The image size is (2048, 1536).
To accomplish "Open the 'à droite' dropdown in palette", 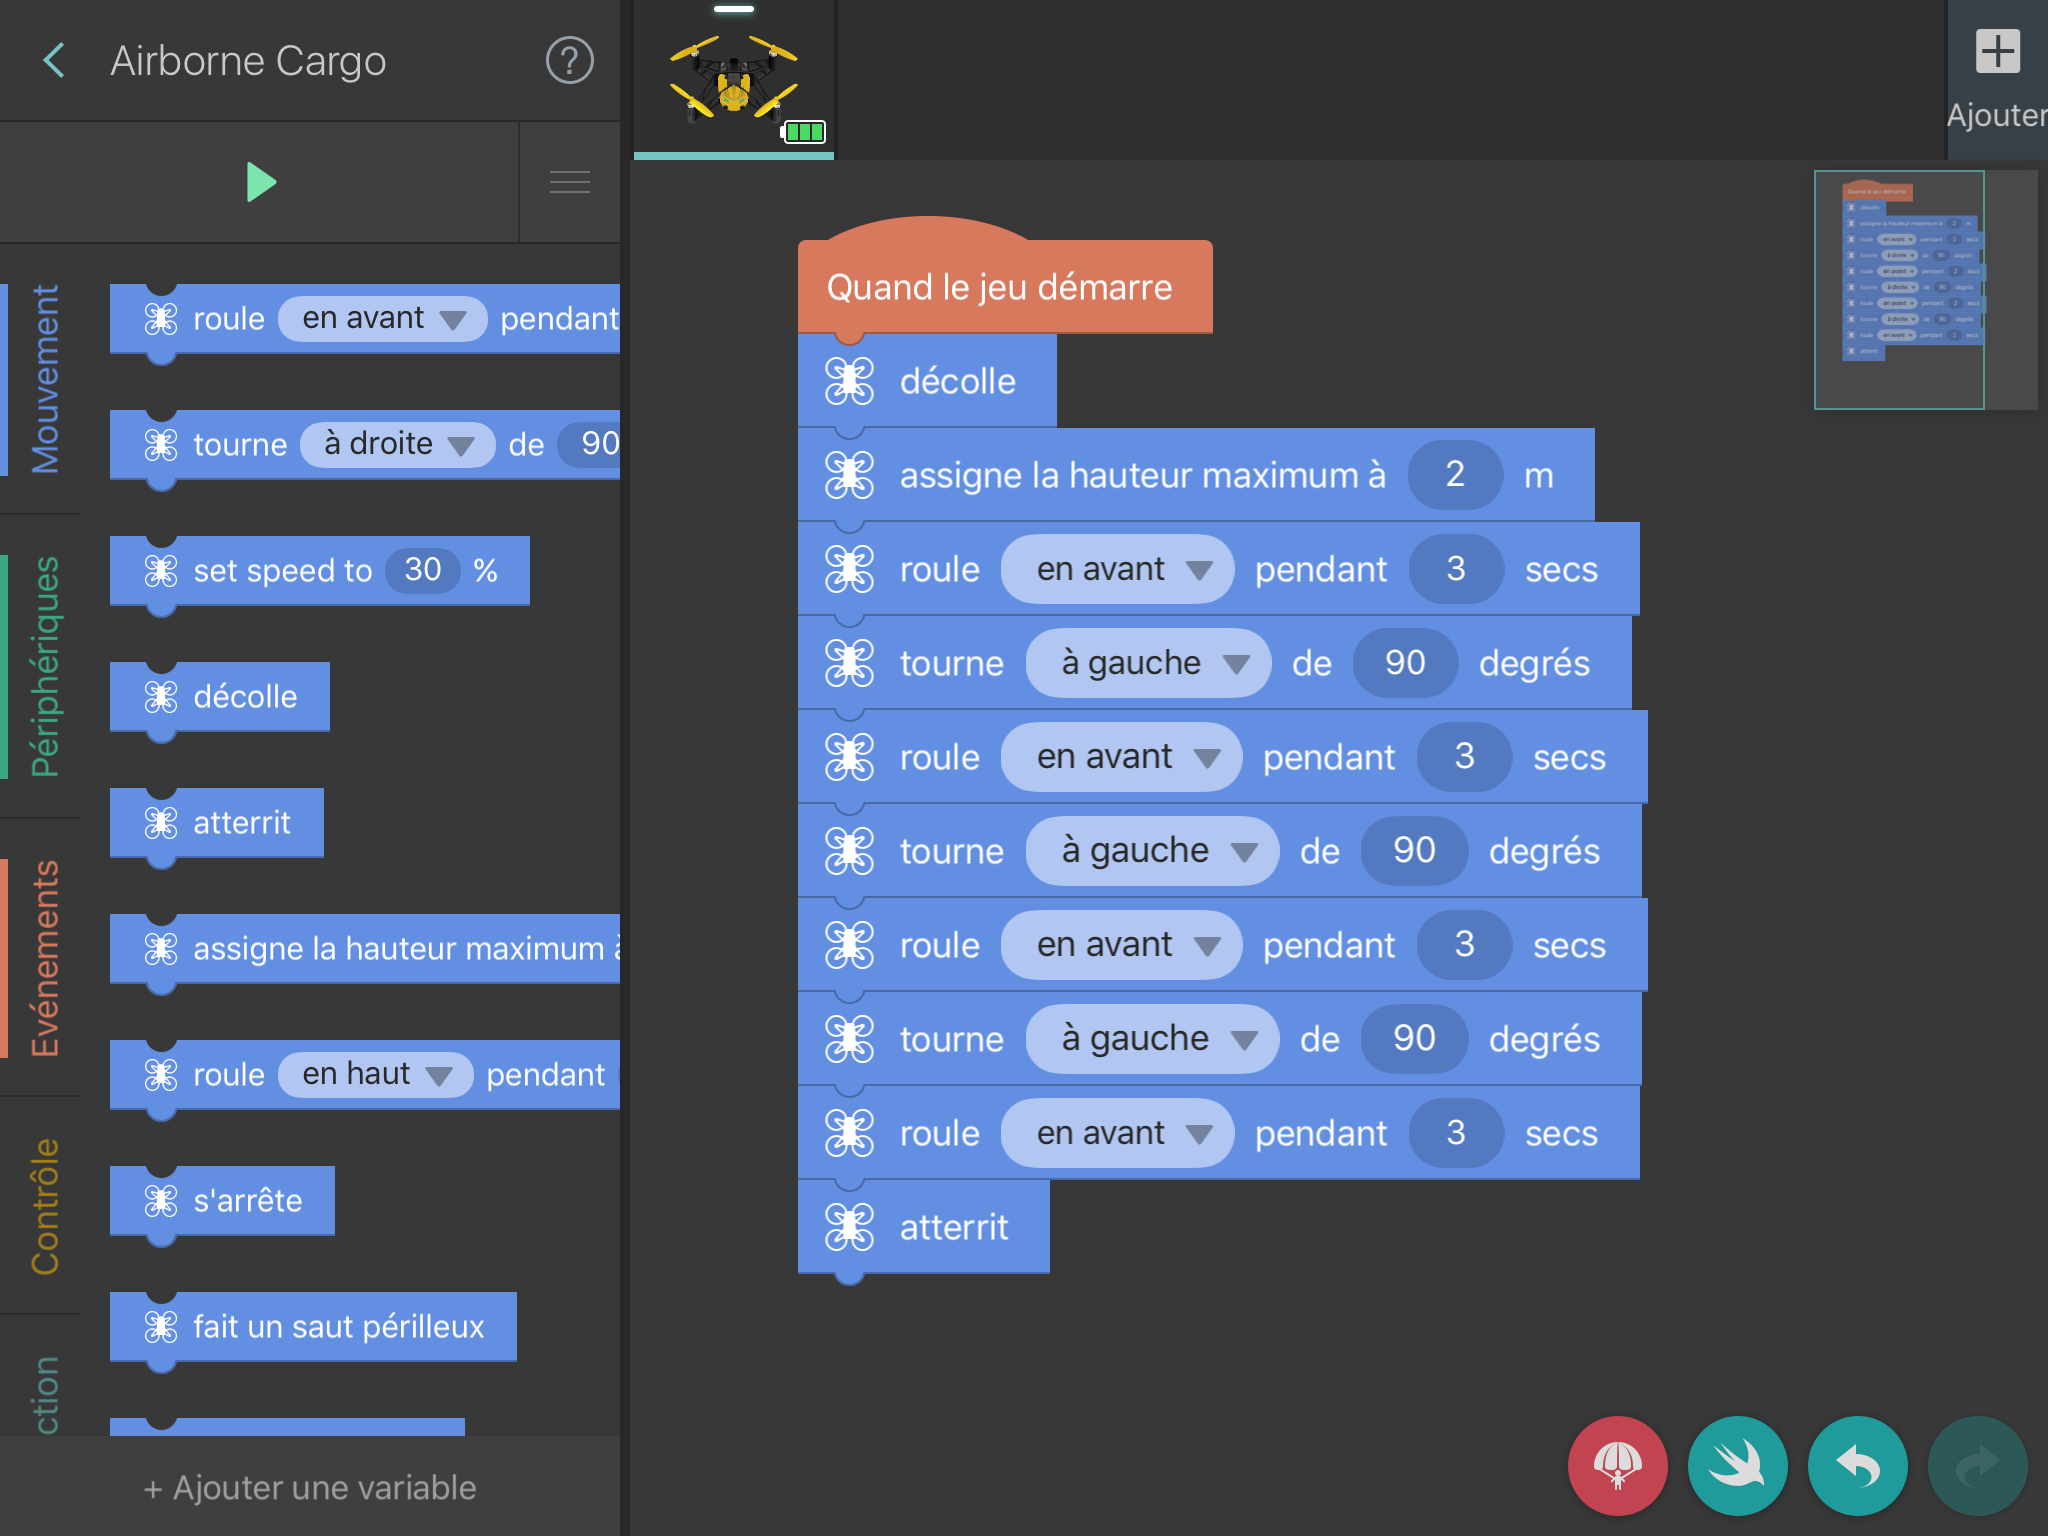I will pos(397,444).
